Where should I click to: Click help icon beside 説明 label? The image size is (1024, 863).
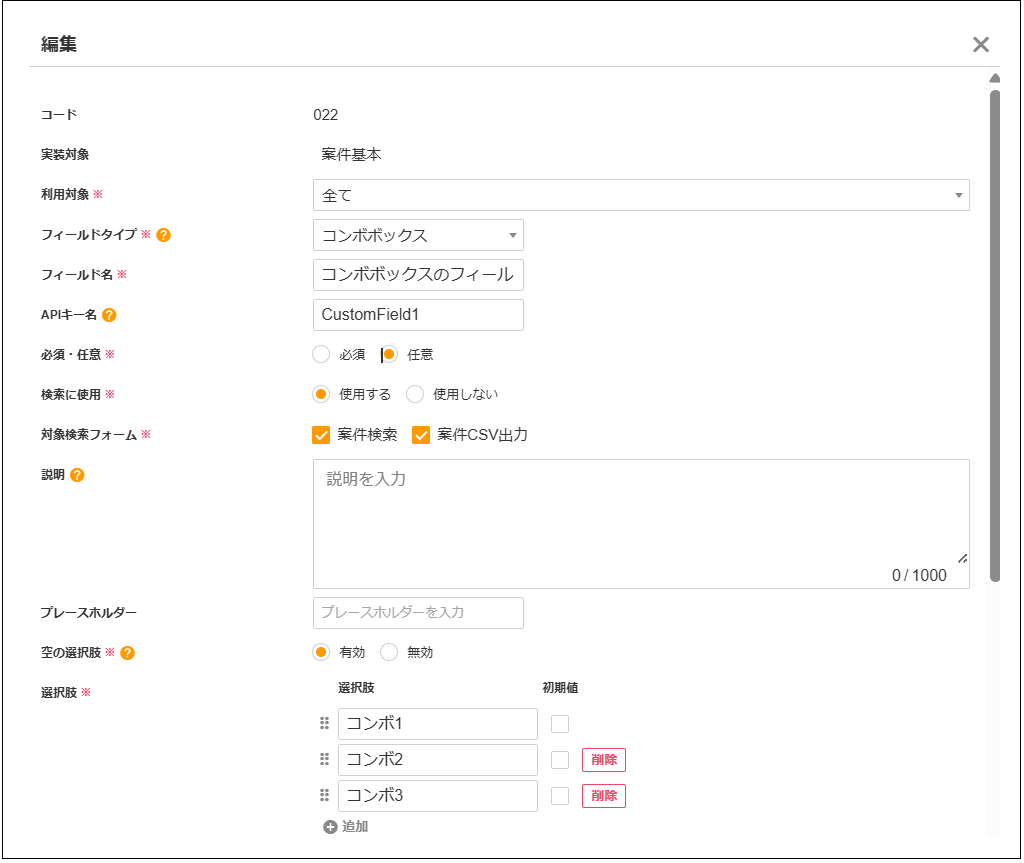coord(77,475)
